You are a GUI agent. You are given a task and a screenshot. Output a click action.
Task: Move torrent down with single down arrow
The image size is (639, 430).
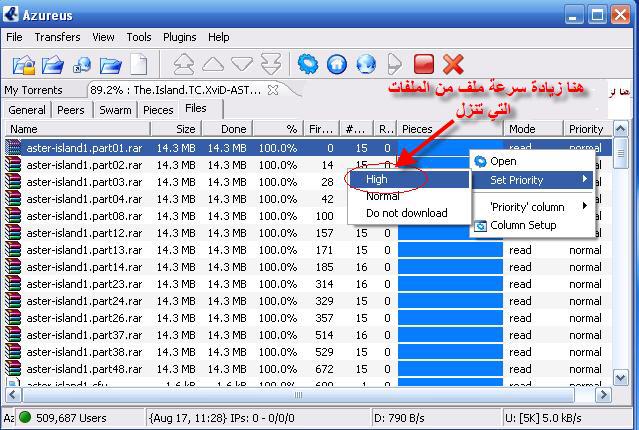(242, 64)
